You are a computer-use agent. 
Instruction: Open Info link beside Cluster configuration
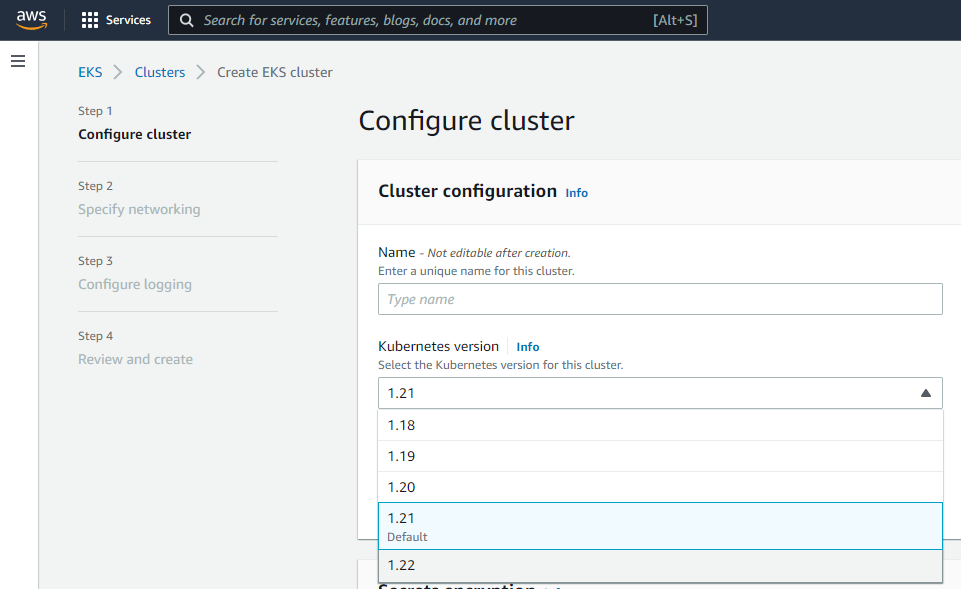(576, 193)
